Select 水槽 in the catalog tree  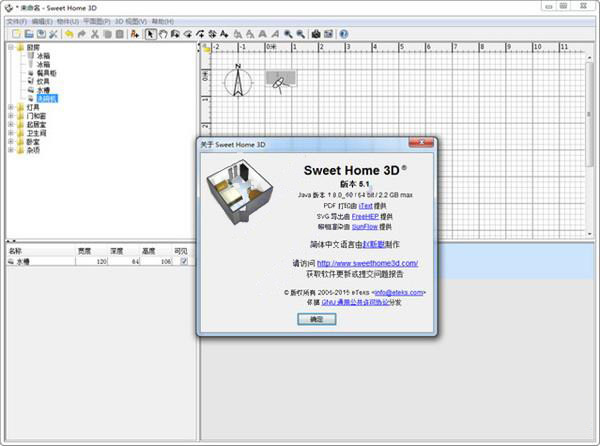[x=43, y=90]
